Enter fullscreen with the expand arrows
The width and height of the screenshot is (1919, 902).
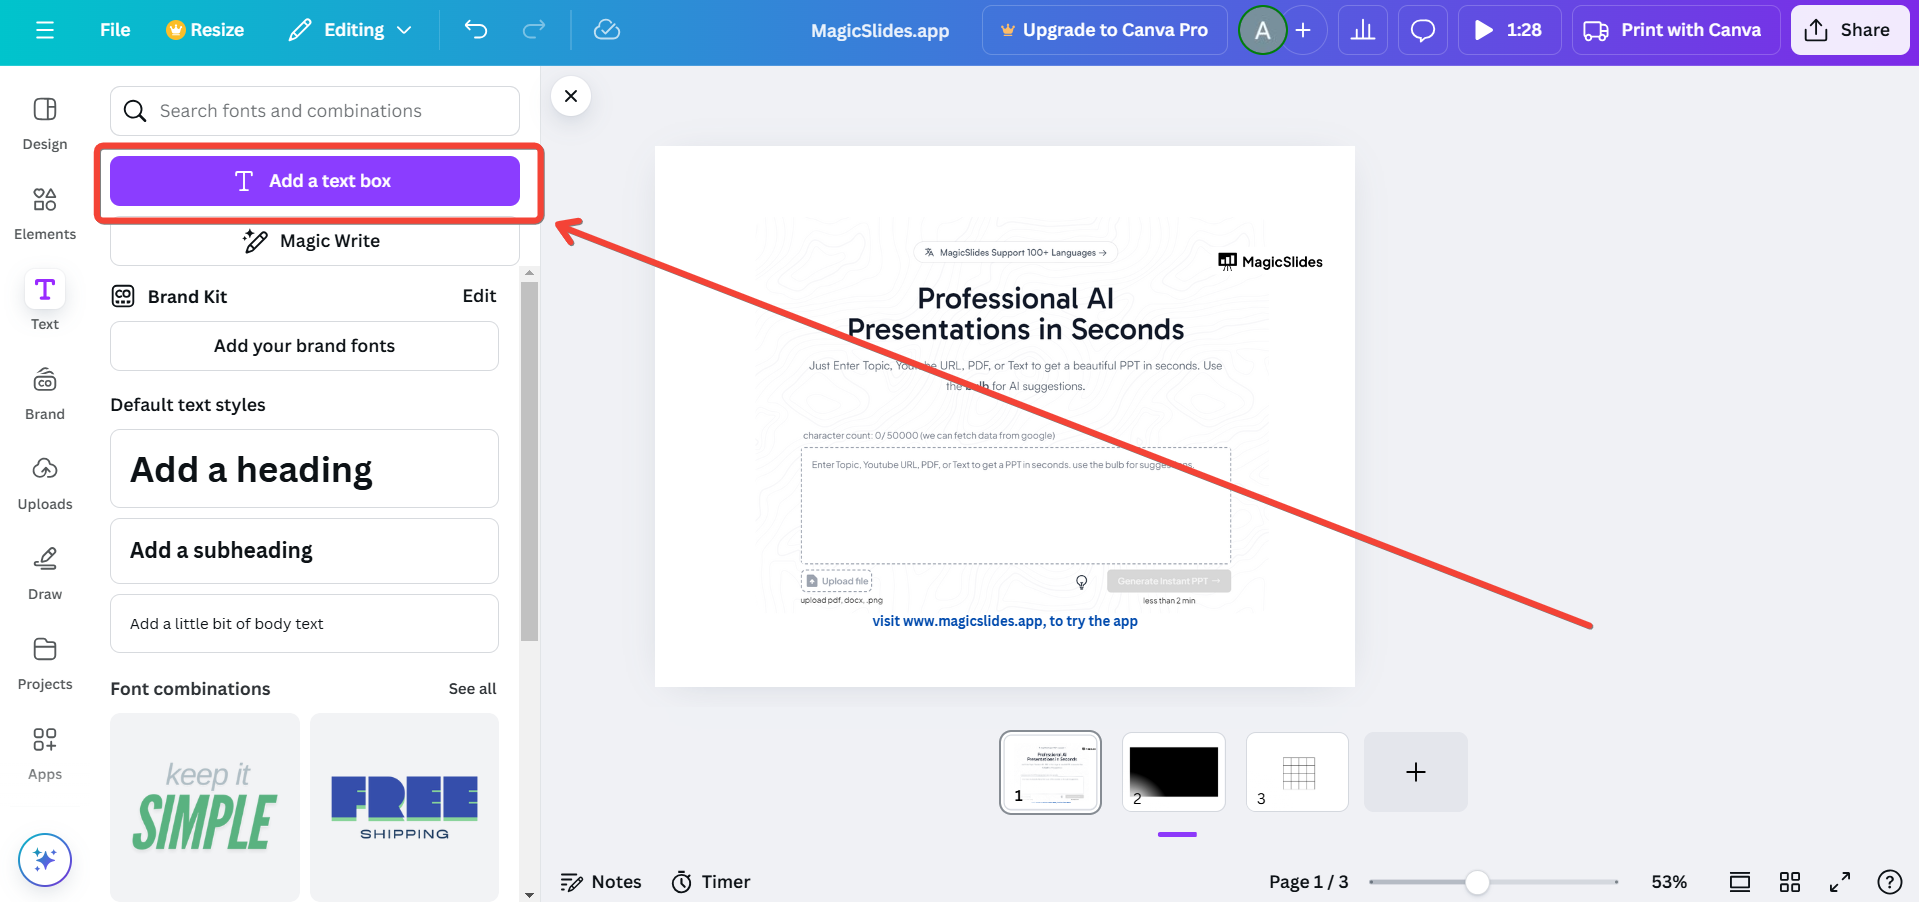pos(1840,882)
